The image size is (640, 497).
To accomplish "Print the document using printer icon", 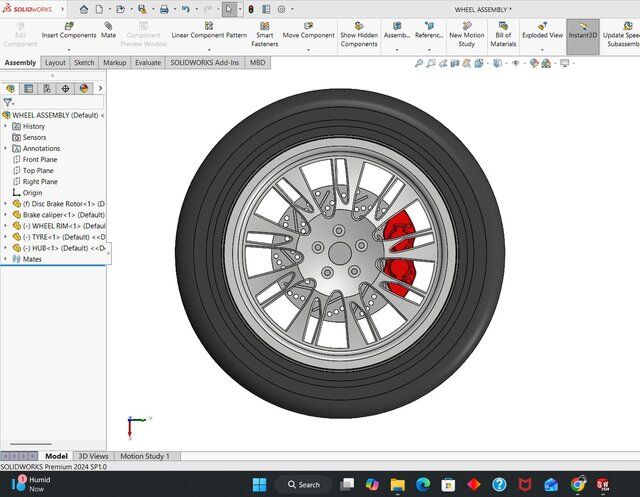I will coord(164,9).
